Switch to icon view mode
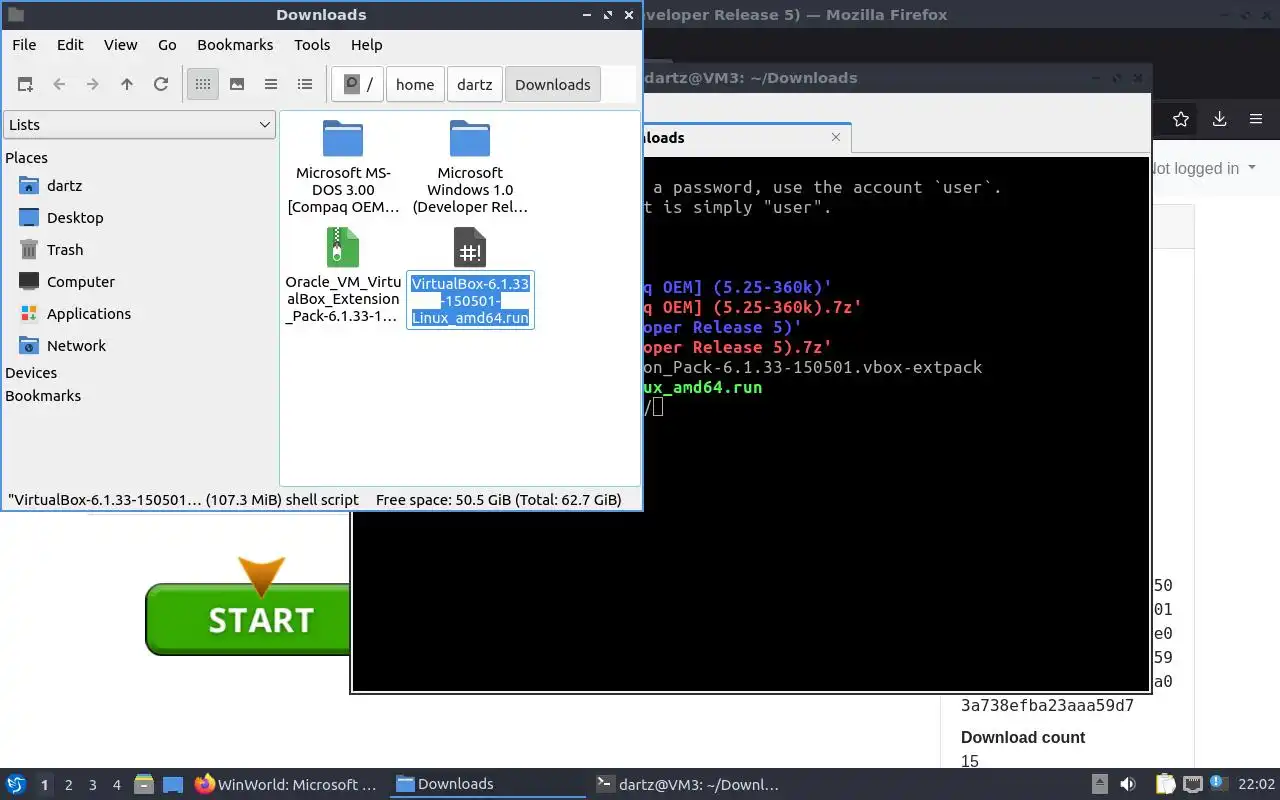 (203, 85)
